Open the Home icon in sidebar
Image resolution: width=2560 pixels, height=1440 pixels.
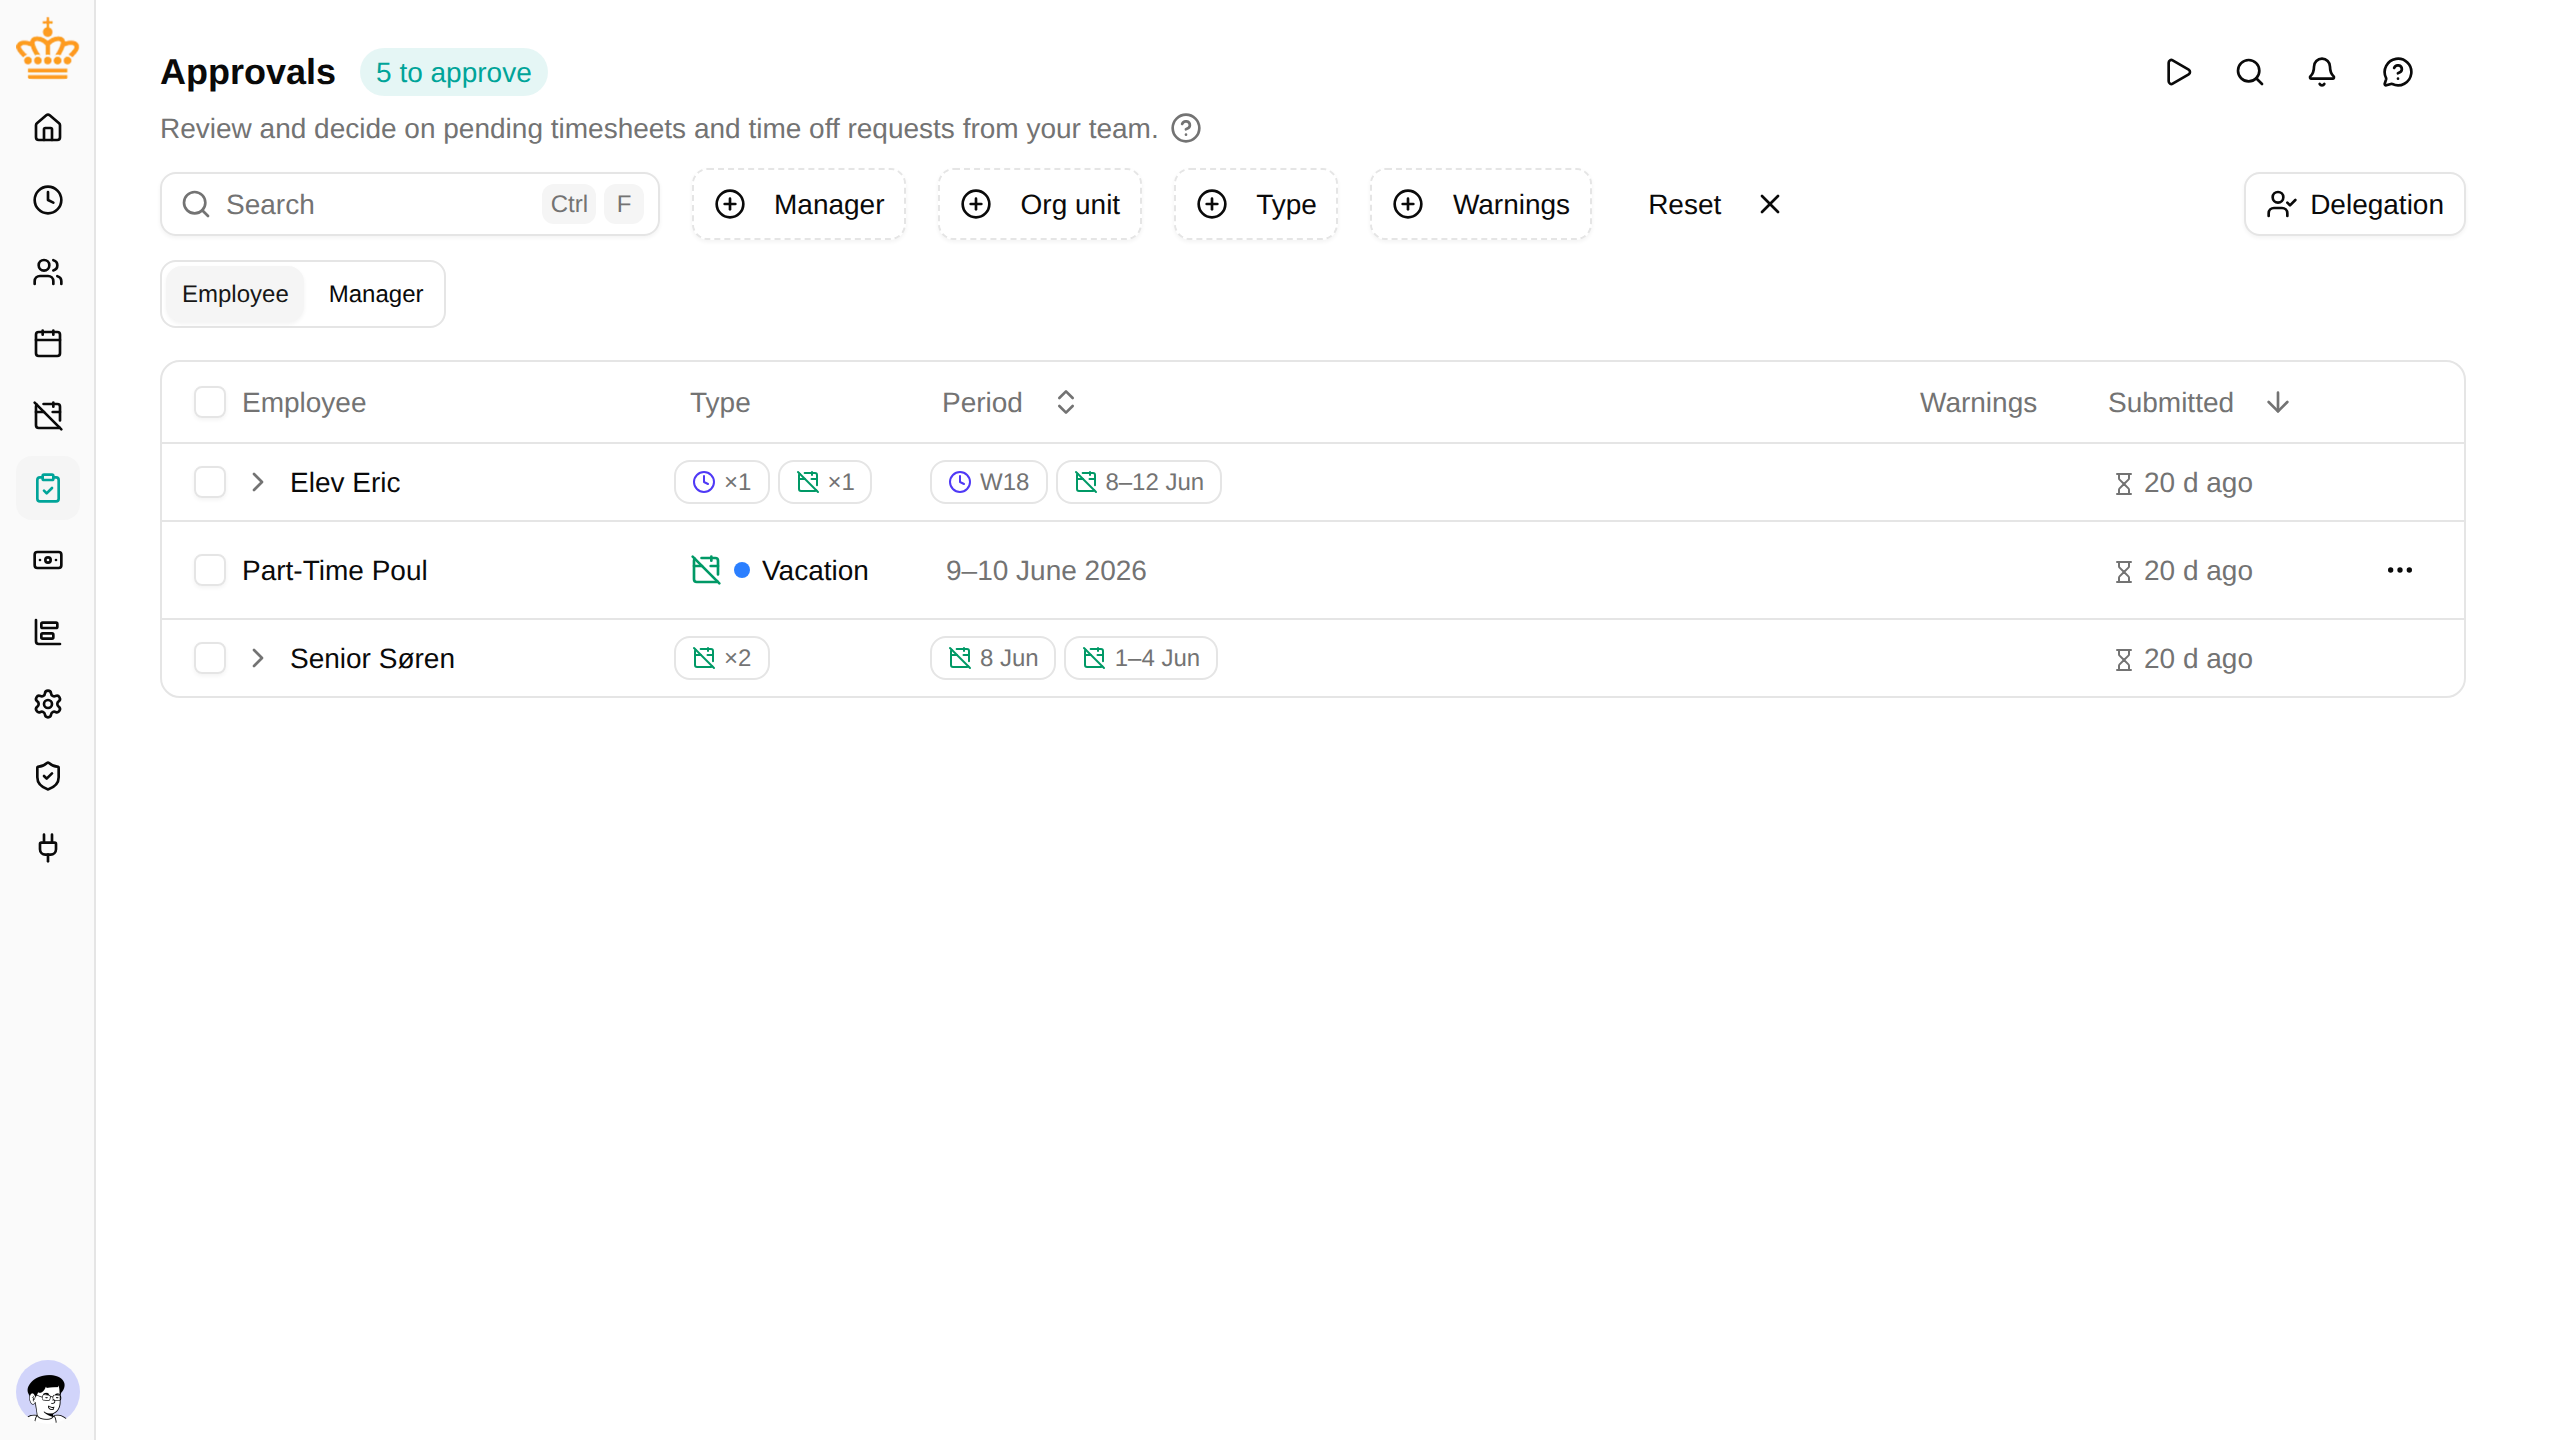48,128
